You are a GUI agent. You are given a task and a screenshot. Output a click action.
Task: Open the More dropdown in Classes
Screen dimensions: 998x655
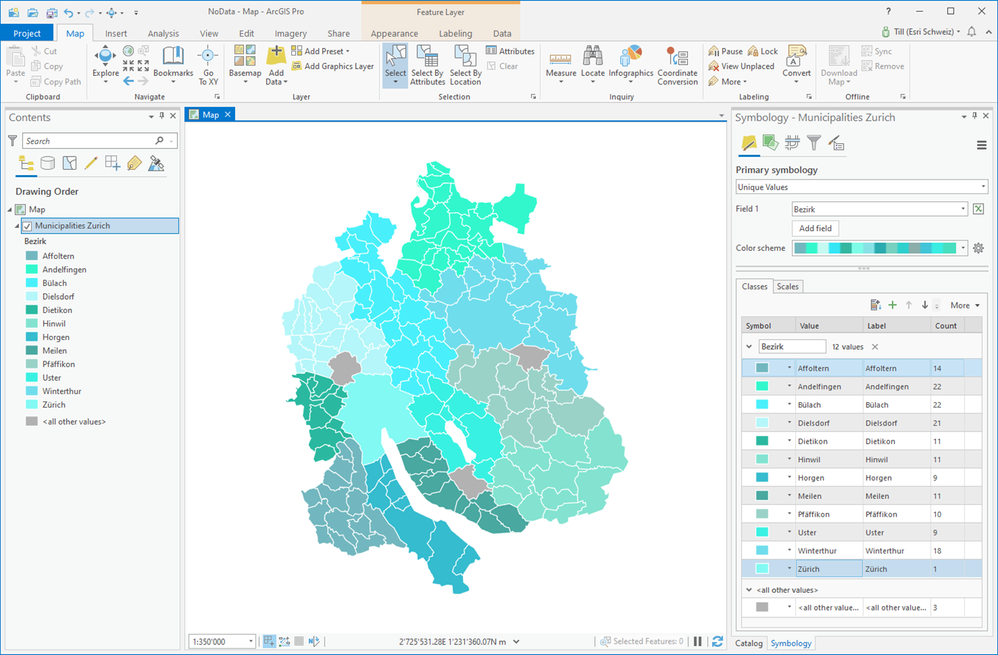(964, 306)
